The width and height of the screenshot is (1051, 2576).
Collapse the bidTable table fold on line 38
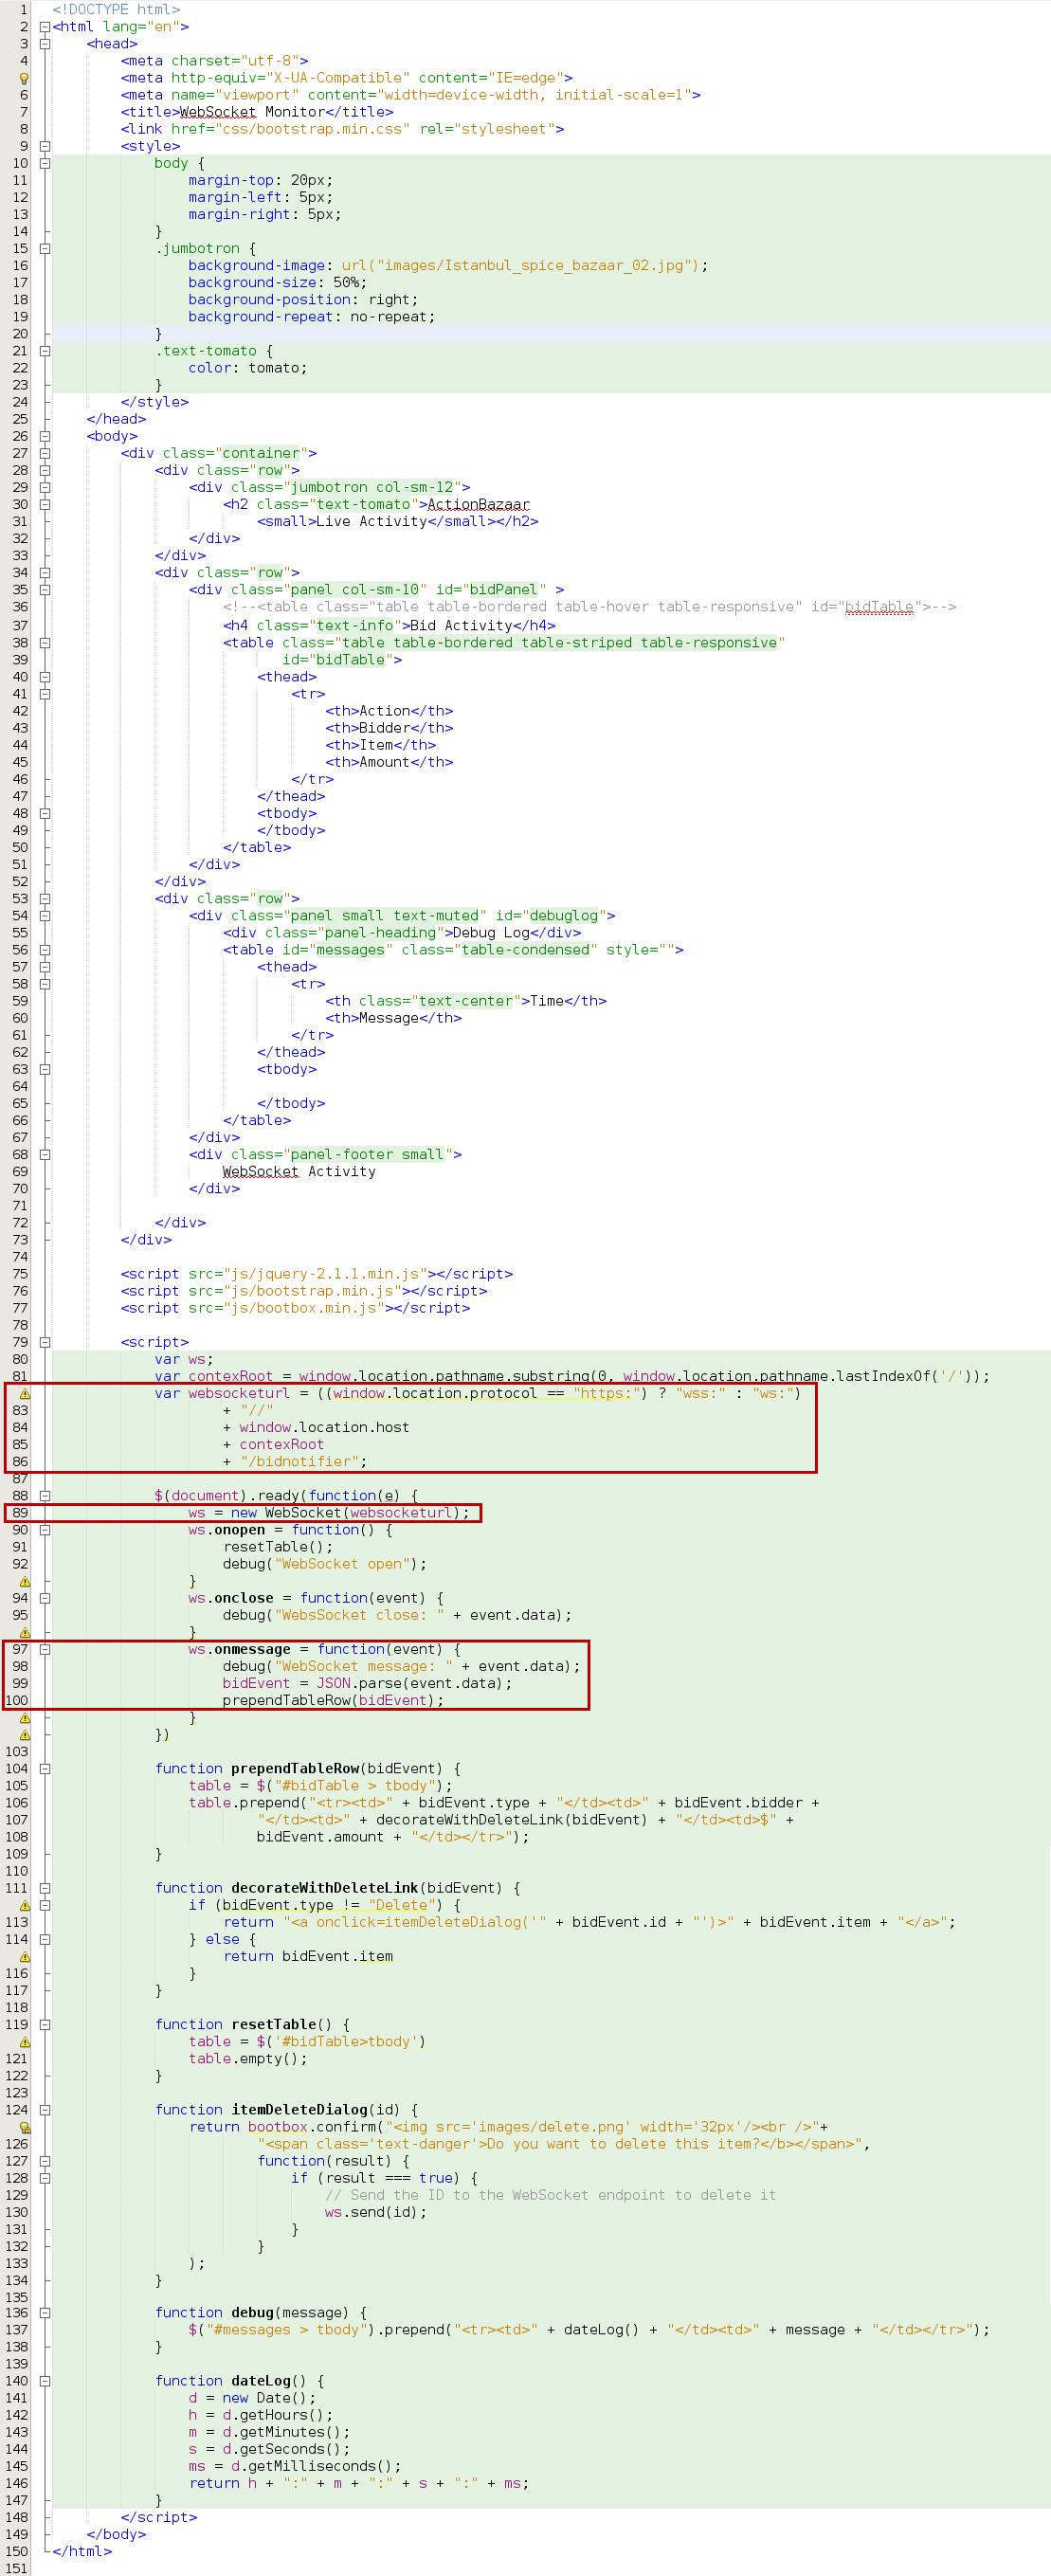pos(44,643)
